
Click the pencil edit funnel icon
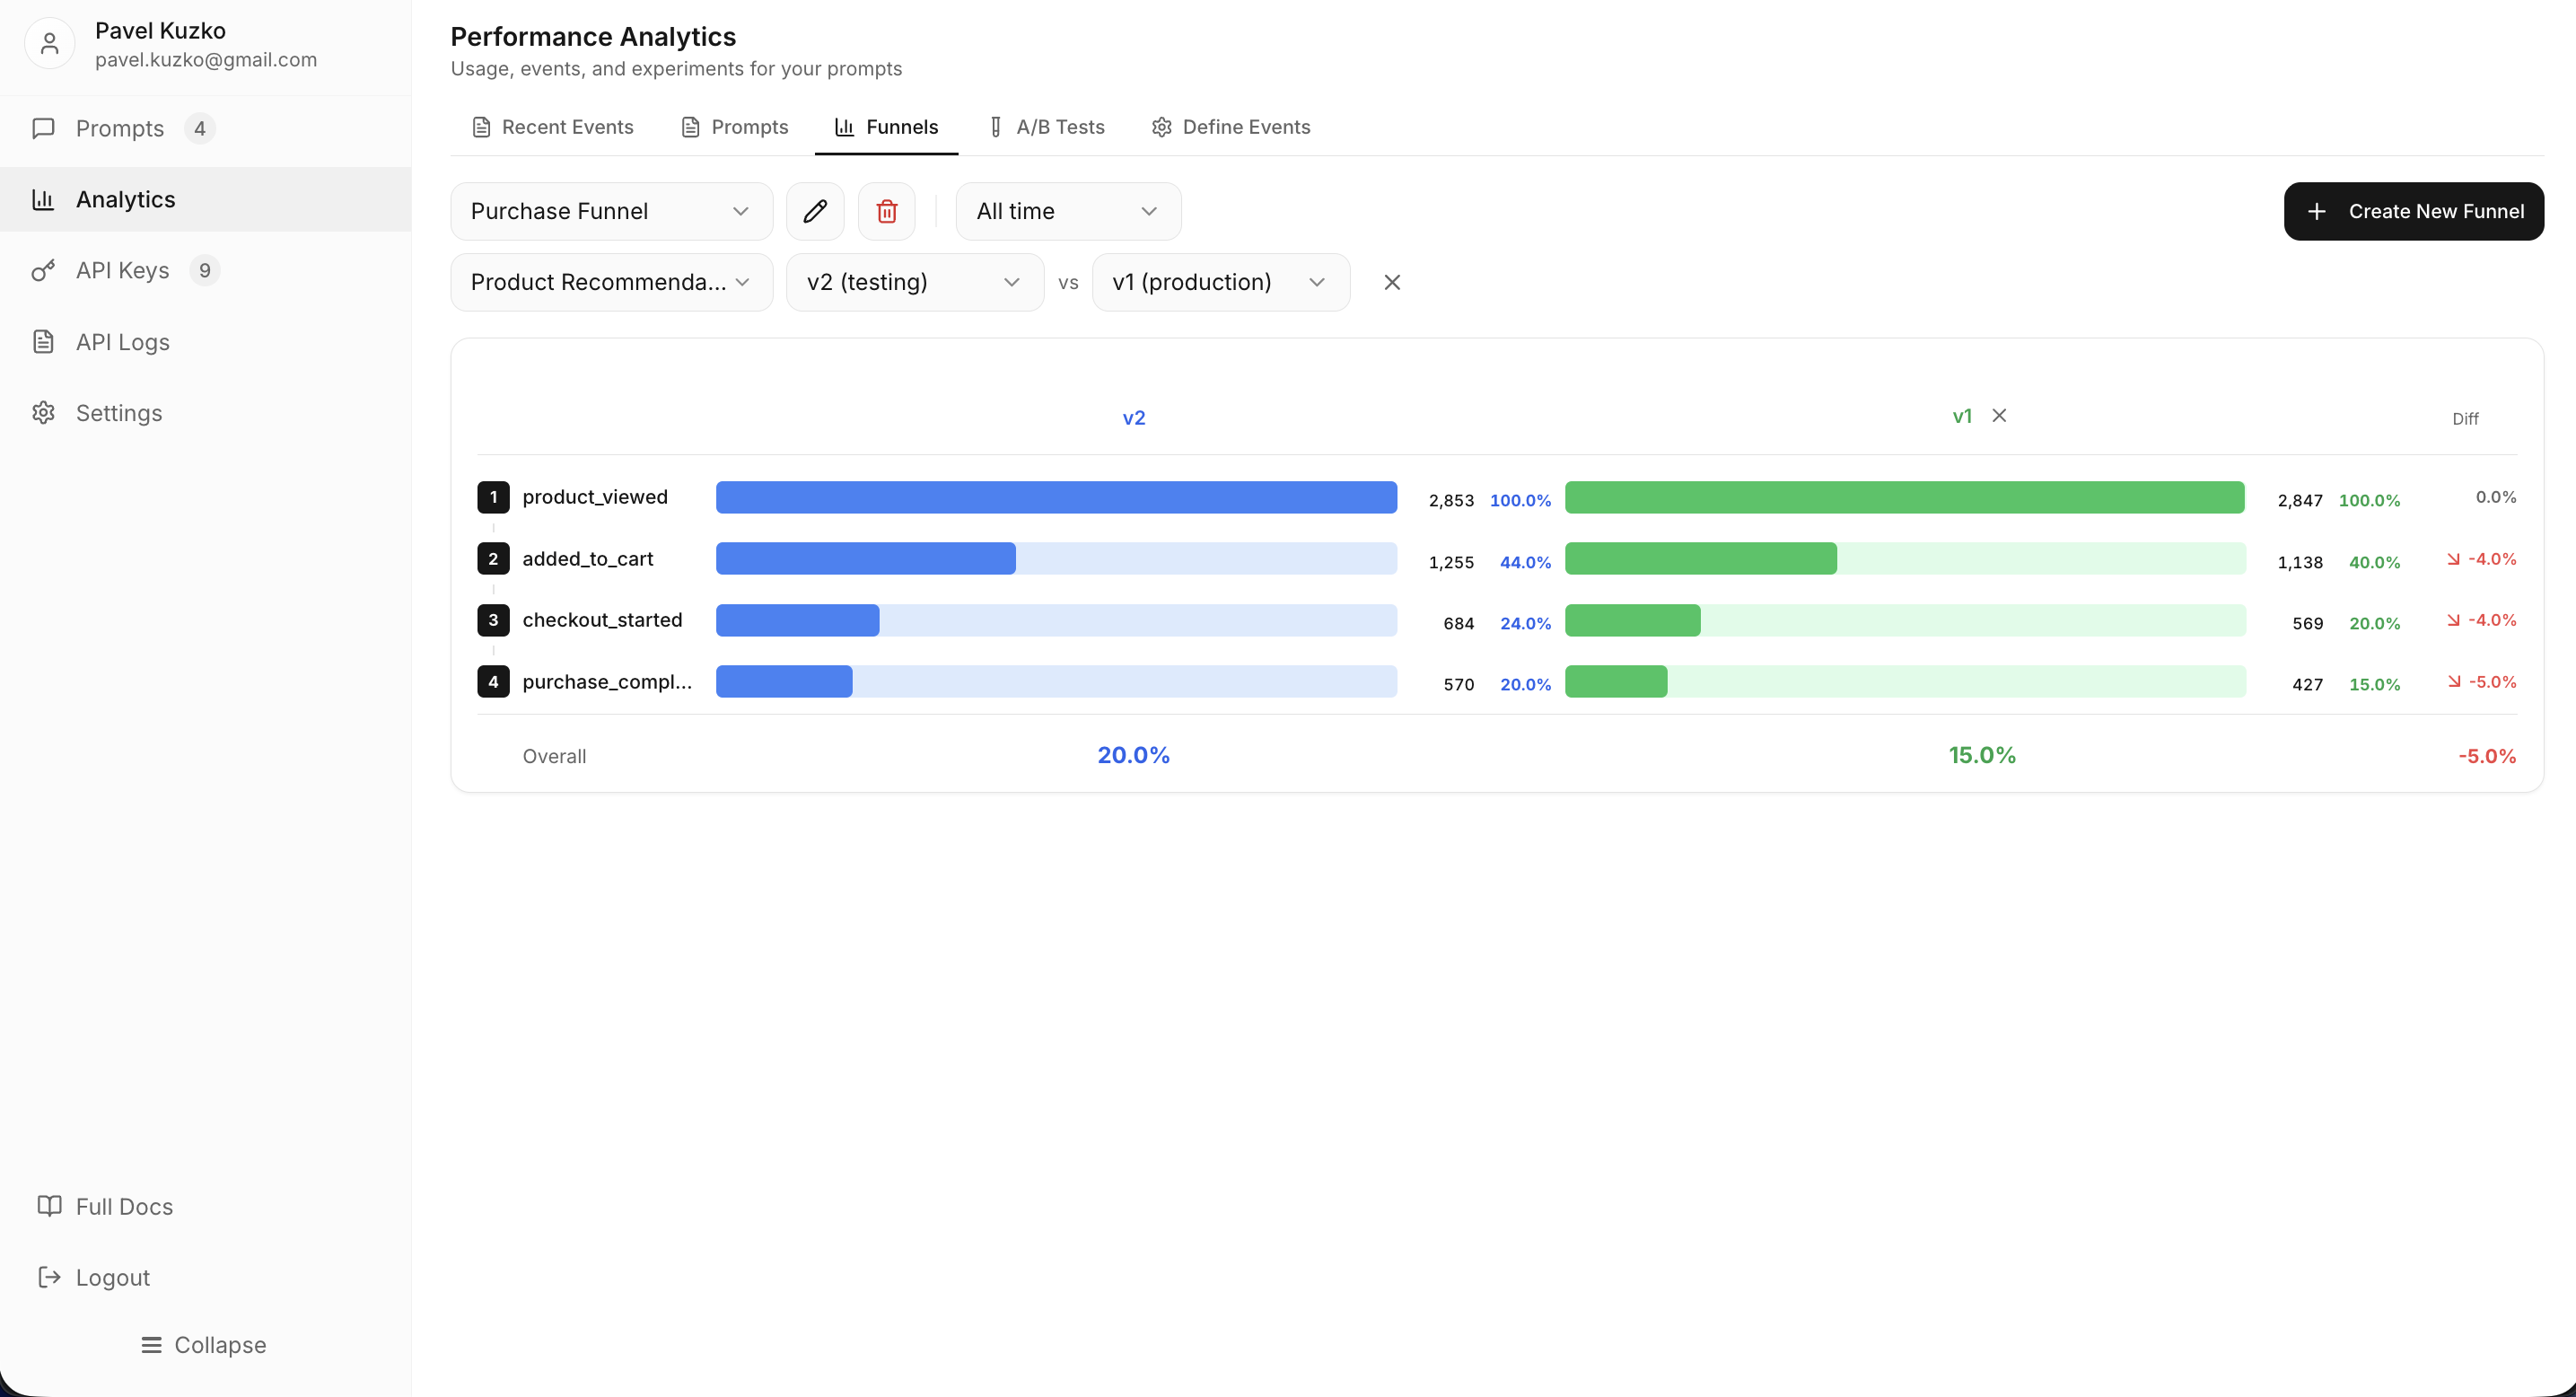coord(815,211)
